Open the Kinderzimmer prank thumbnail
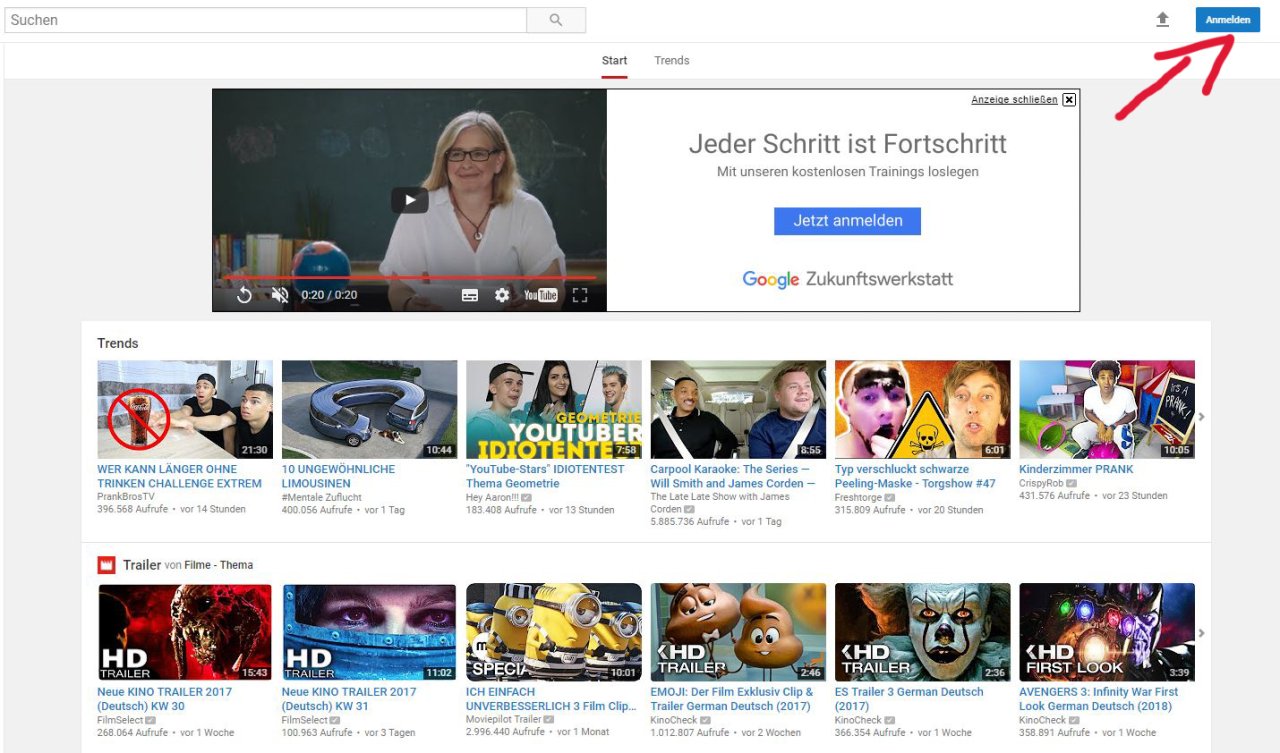This screenshot has width=1280, height=753. 1107,410
